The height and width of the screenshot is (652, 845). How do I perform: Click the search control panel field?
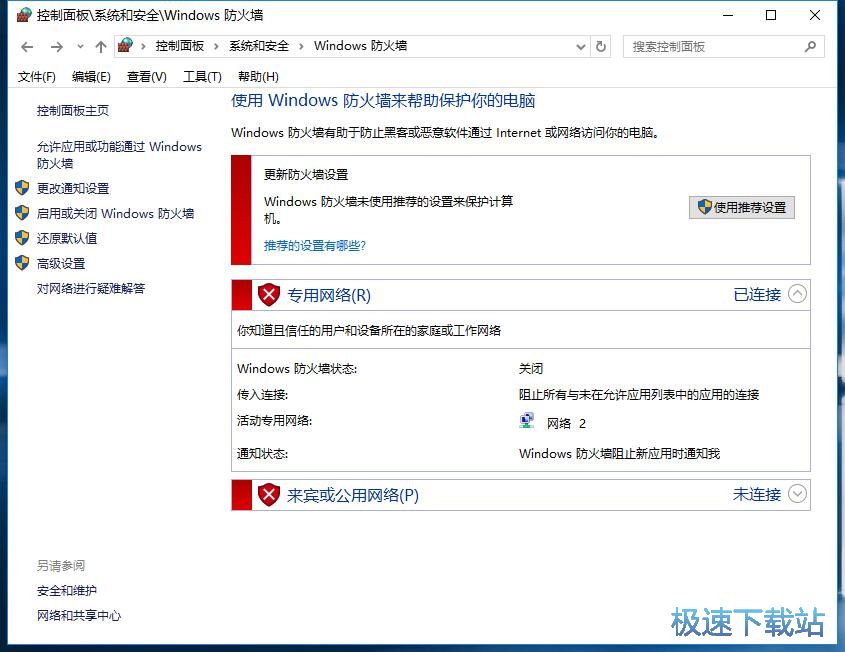coord(723,47)
